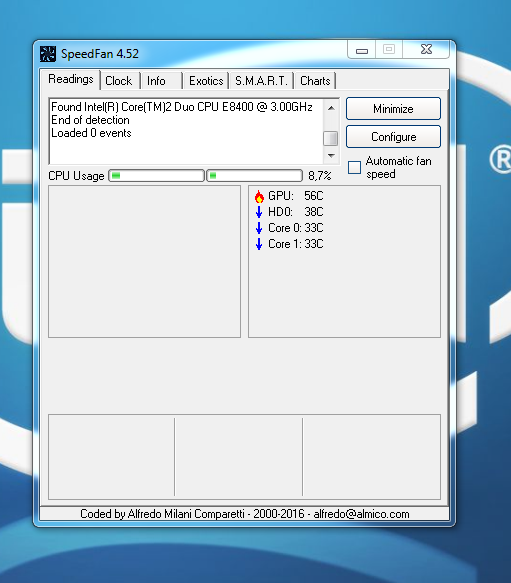This screenshot has height=583, width=511.
Task: Select the Readings tab
Action: (x=71, y=79)
